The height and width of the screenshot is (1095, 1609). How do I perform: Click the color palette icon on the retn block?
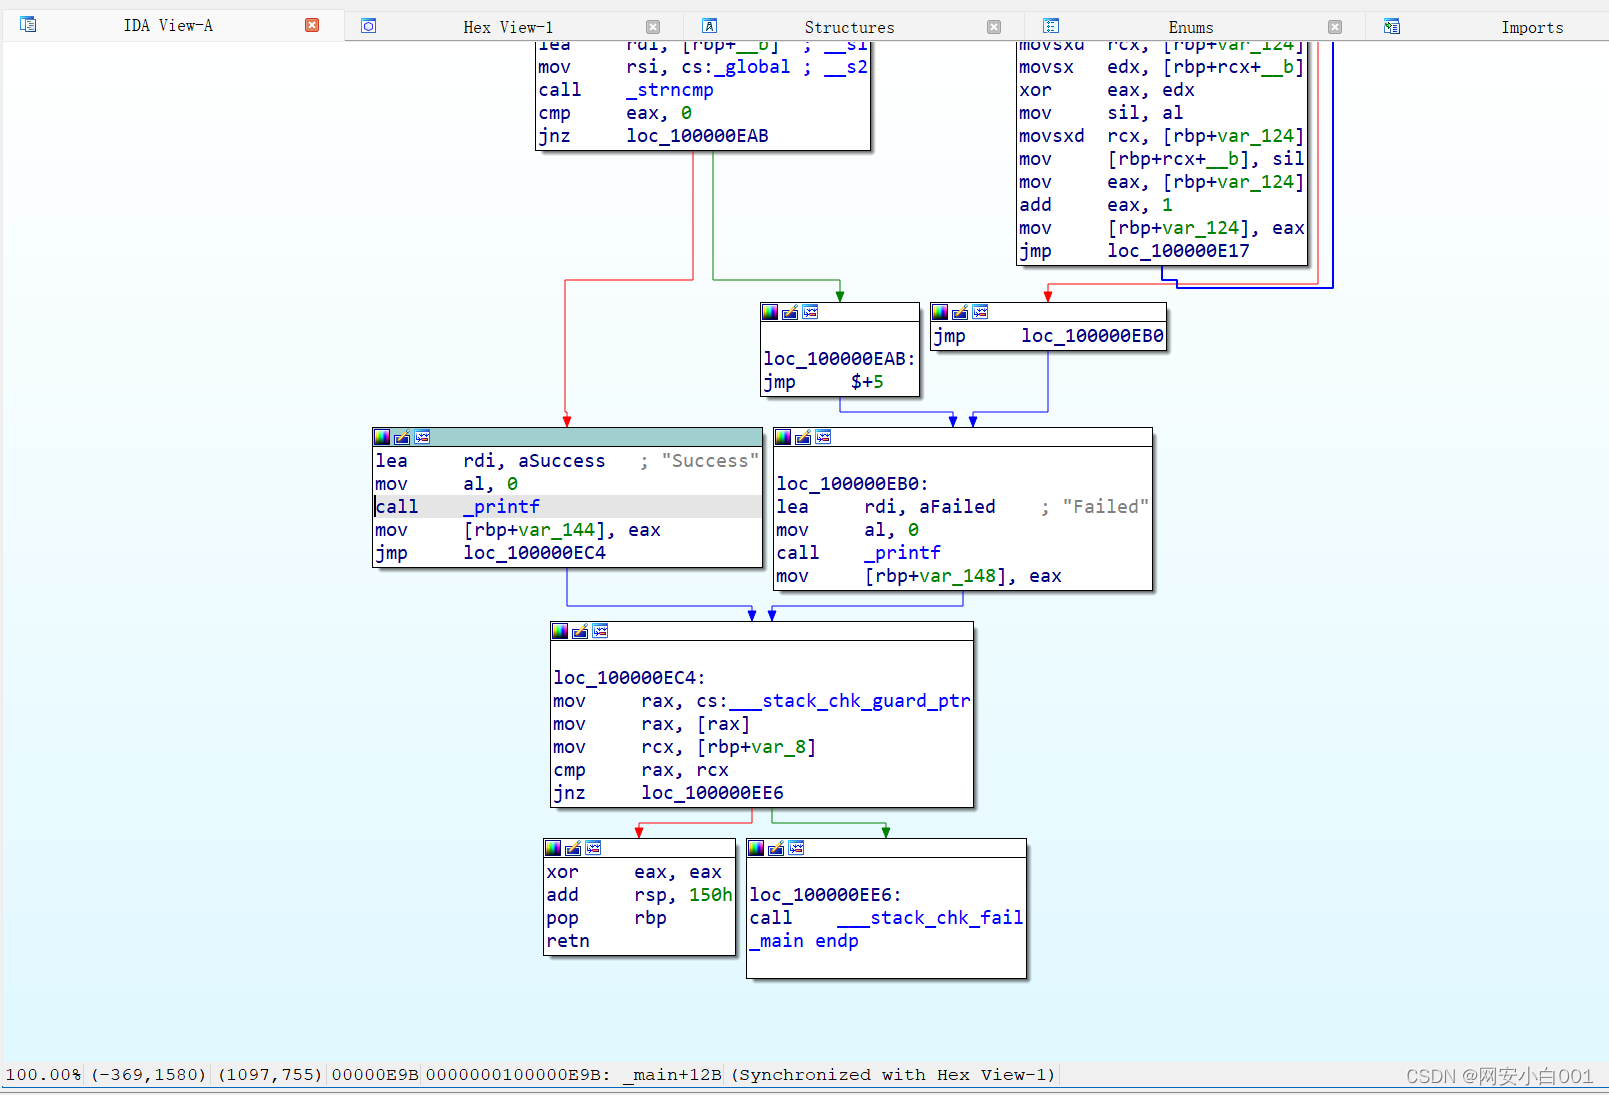point(553,848)
